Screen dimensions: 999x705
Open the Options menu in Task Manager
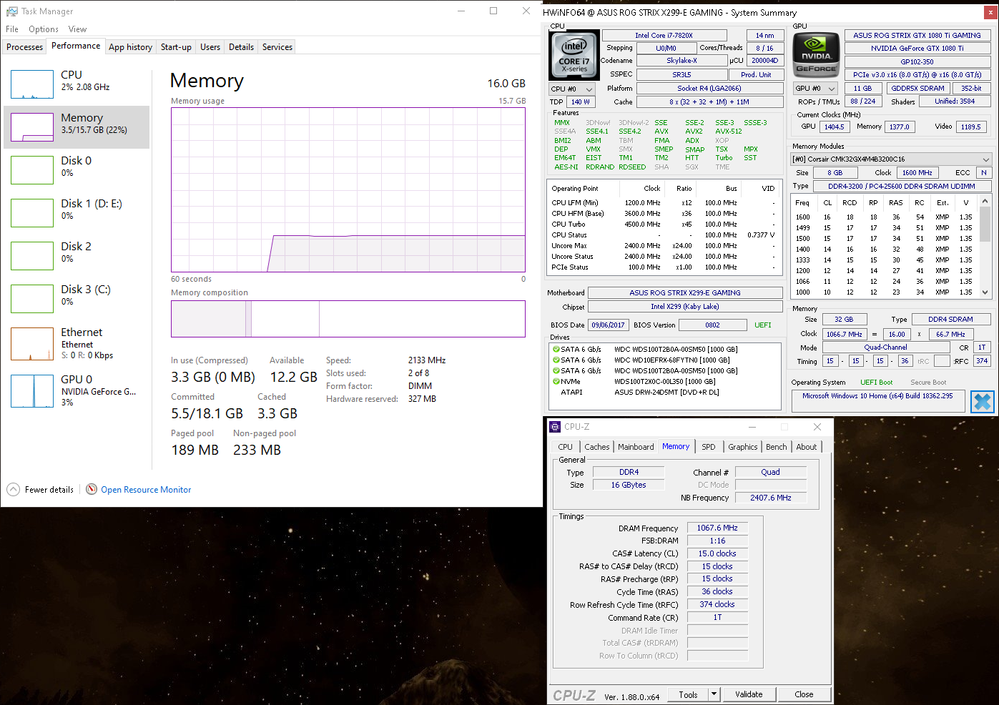pyautogui.click(x=43, y=29)
